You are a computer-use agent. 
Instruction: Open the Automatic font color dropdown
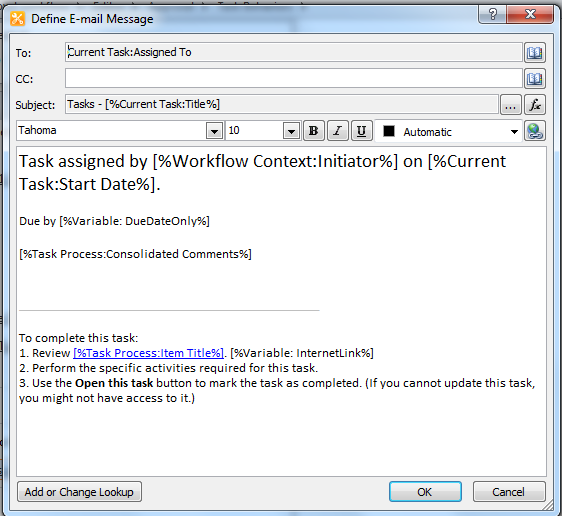click(x=514, y=132)
